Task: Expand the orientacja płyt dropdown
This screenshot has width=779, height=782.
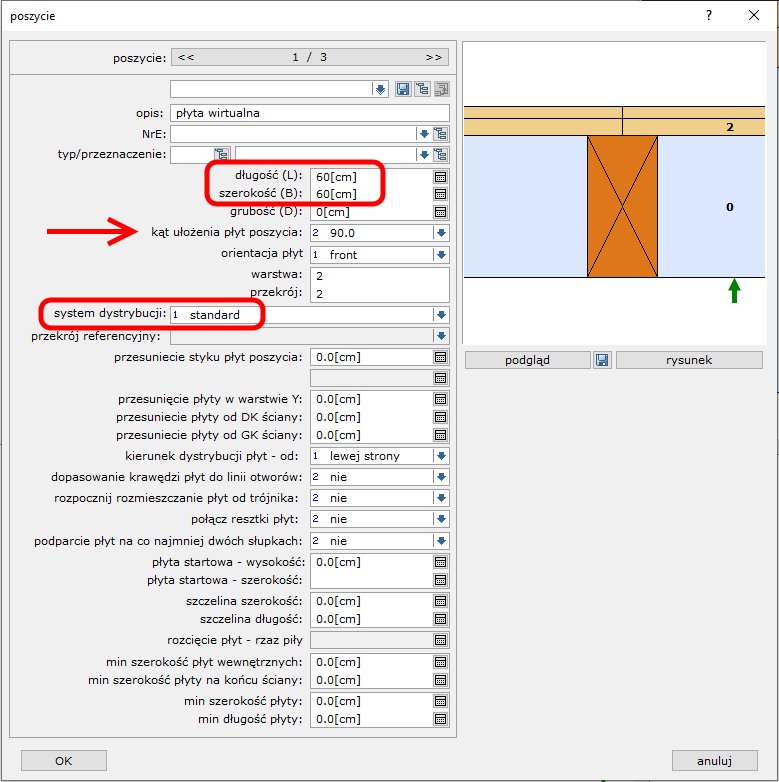Action: [x=440, y=255]
